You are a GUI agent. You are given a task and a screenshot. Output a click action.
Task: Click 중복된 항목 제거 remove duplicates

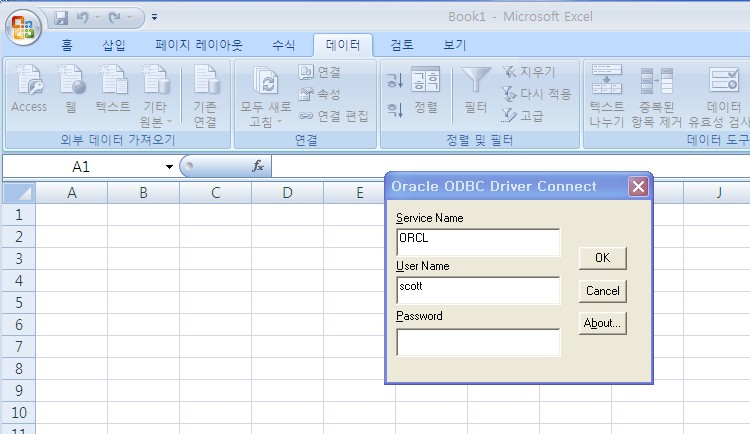point(656,96)
